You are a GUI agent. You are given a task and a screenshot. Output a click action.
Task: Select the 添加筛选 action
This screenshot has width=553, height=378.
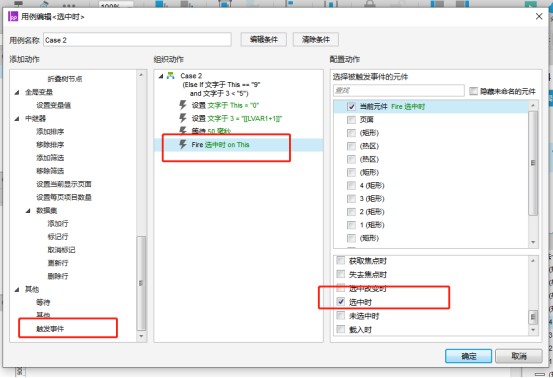[50, 158]
